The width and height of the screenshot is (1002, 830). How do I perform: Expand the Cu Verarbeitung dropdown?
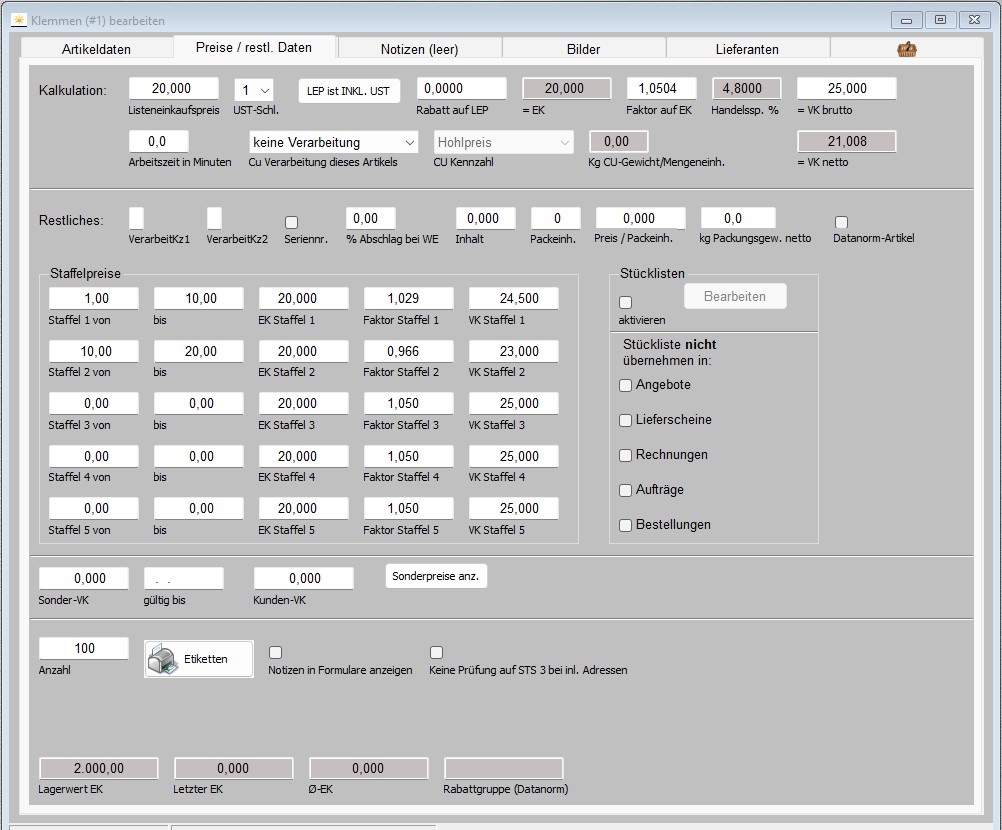coord(333,142)
